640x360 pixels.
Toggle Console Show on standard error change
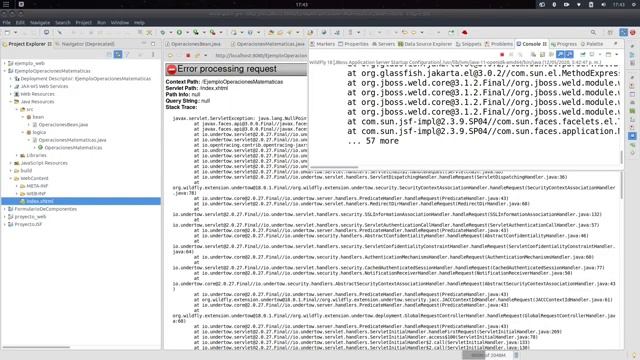click(569, 54)
